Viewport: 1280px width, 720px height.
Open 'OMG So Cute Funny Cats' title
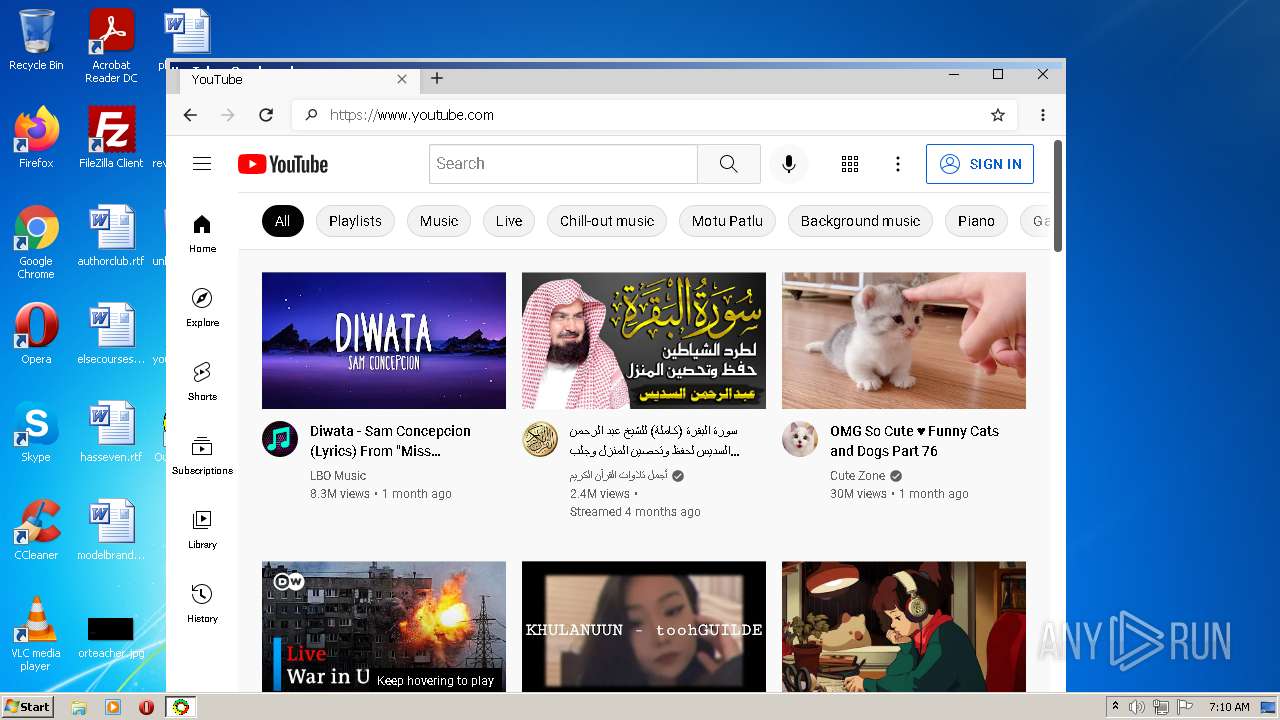(914, 441)
